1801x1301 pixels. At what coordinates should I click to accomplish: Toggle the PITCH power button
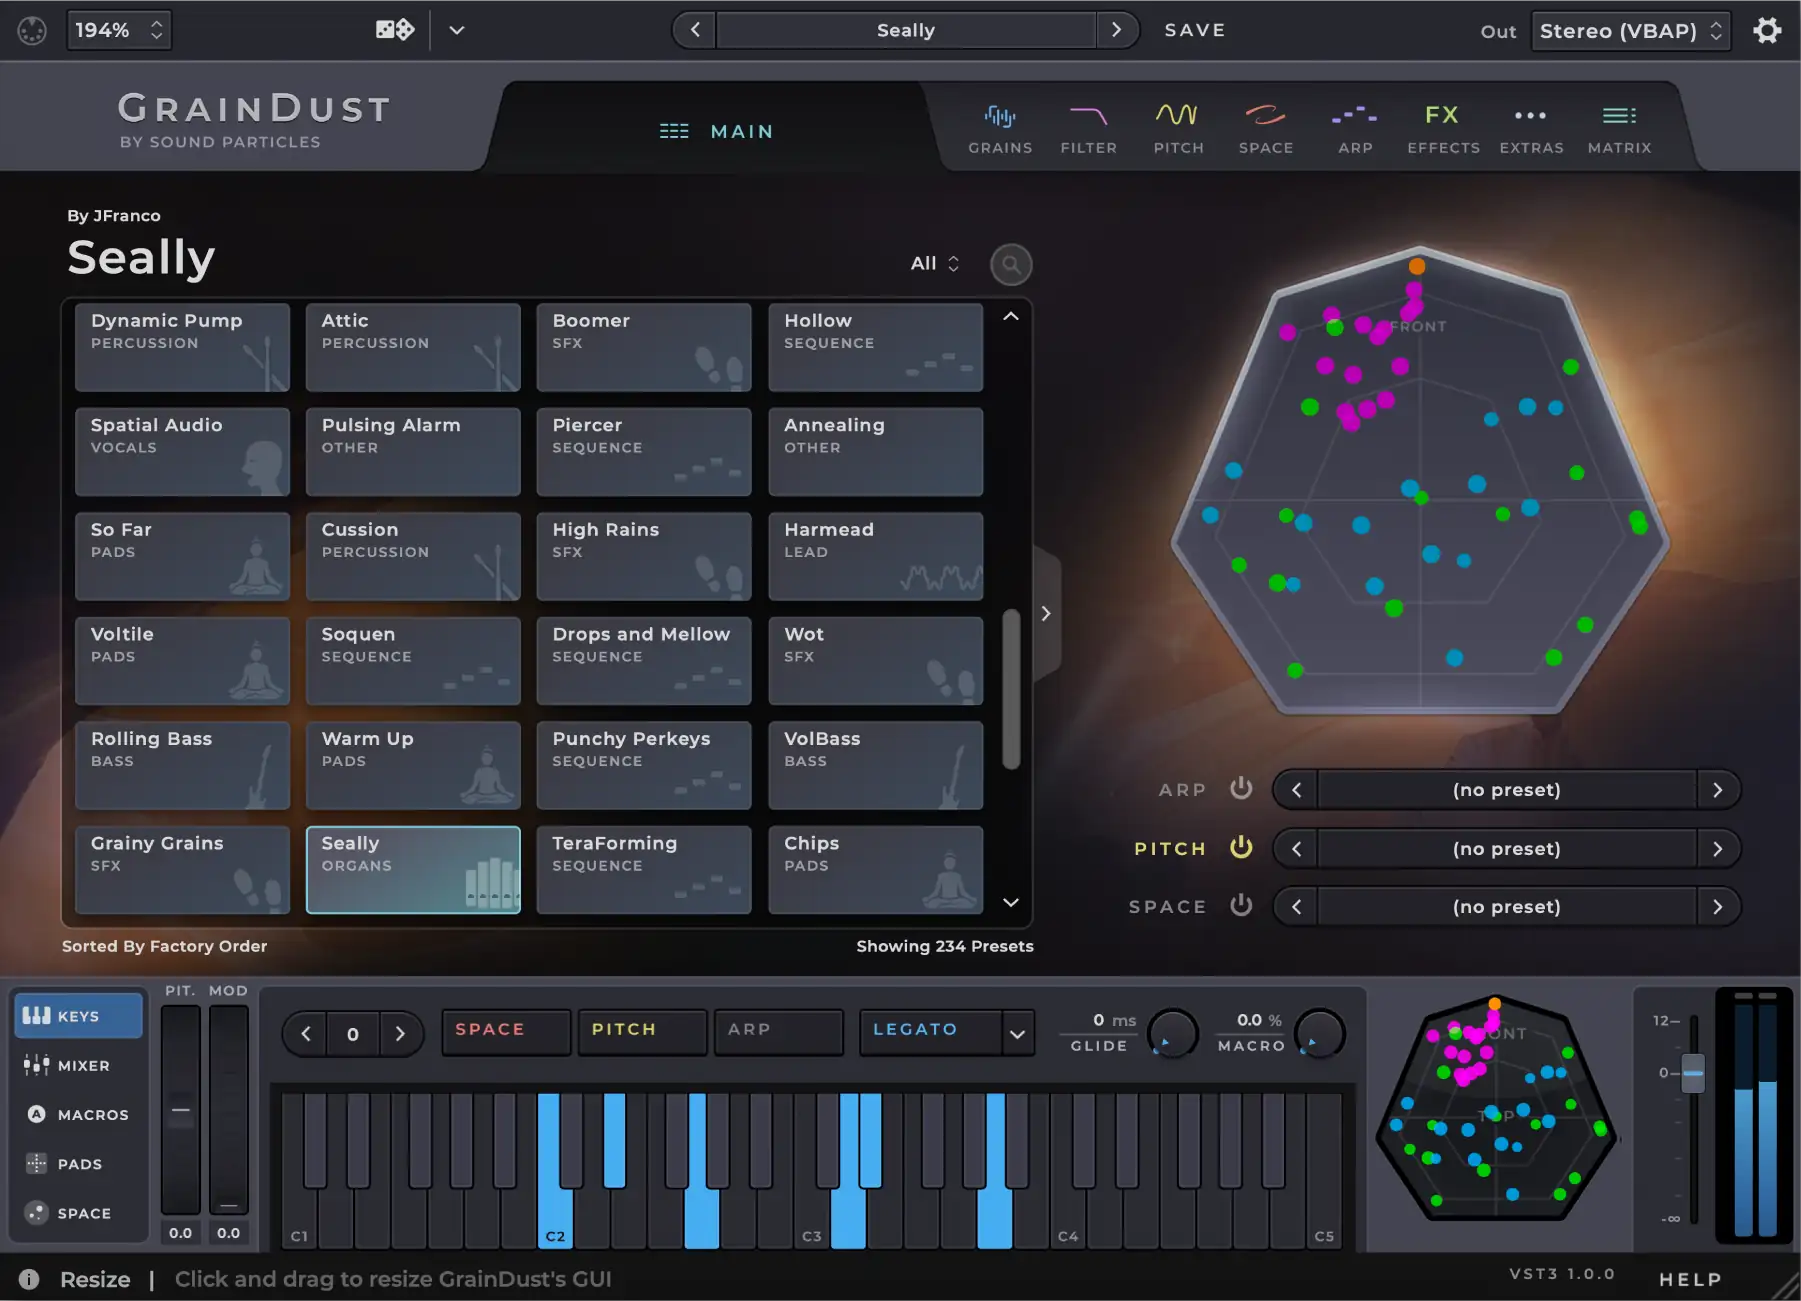(1241, 848)
